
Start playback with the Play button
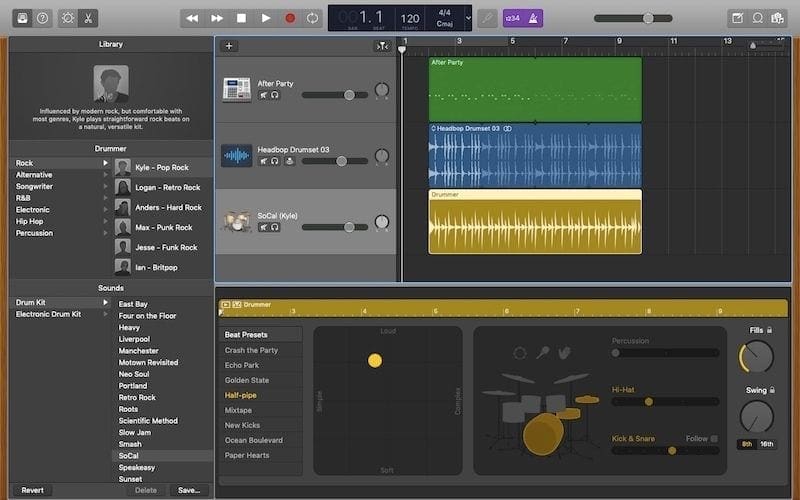coord(266,18)
